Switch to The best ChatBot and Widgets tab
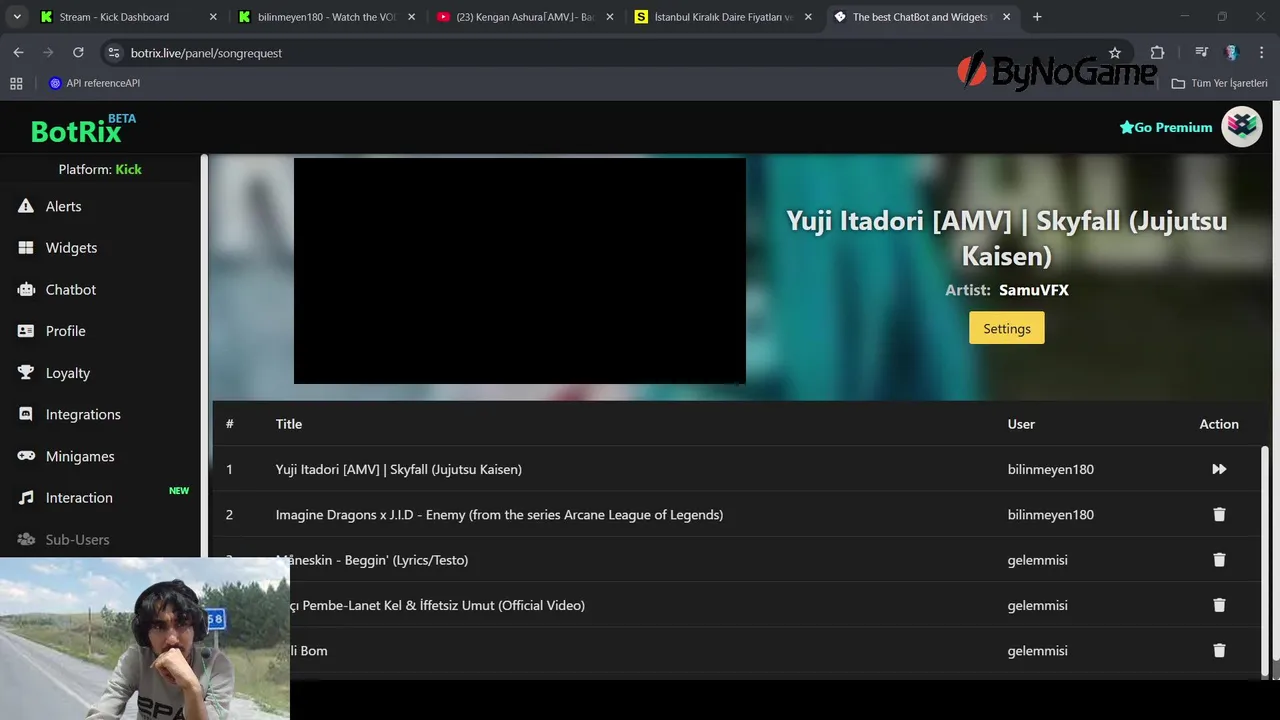The image size is (1280, 720). (920, 17)
